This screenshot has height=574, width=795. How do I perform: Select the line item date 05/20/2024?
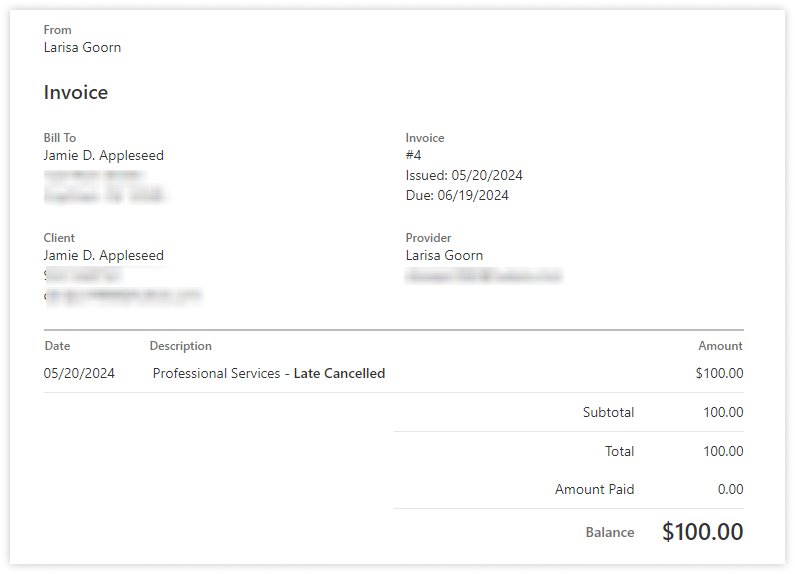pyautogui.click(x=80, y=374)
